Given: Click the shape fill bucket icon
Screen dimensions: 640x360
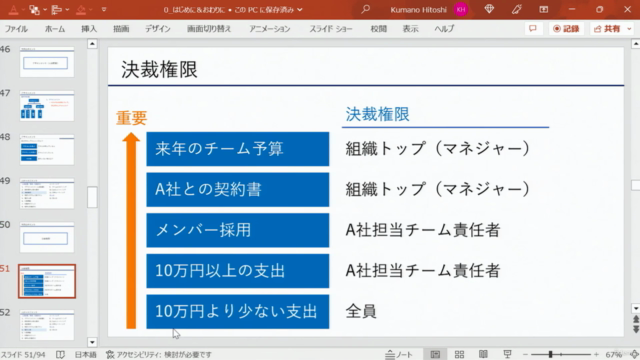Looking at the screenshot, I should [81, 9].
